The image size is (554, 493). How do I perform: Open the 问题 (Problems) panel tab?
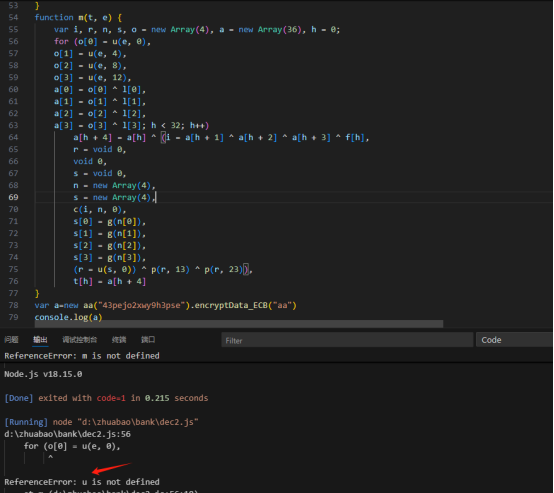point(11,340)
